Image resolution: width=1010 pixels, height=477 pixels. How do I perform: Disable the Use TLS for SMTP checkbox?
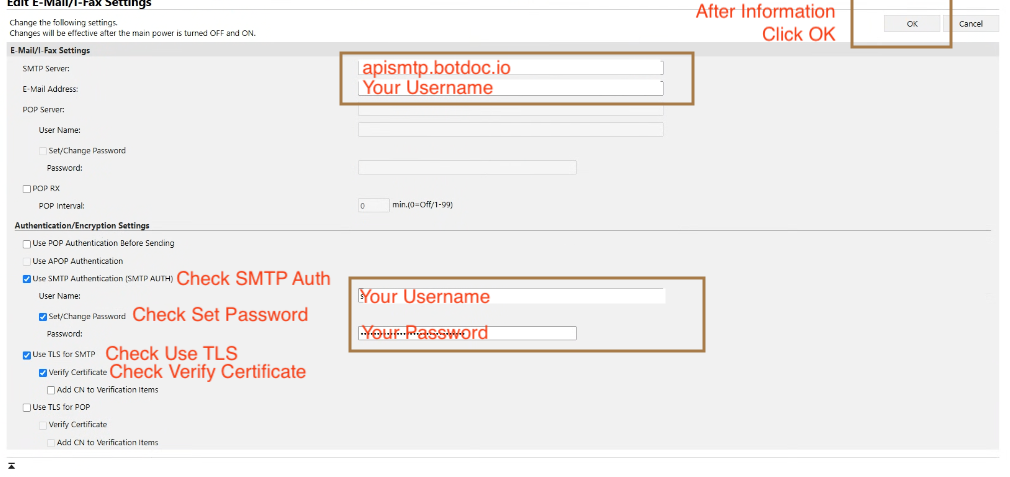pos(26,355)
